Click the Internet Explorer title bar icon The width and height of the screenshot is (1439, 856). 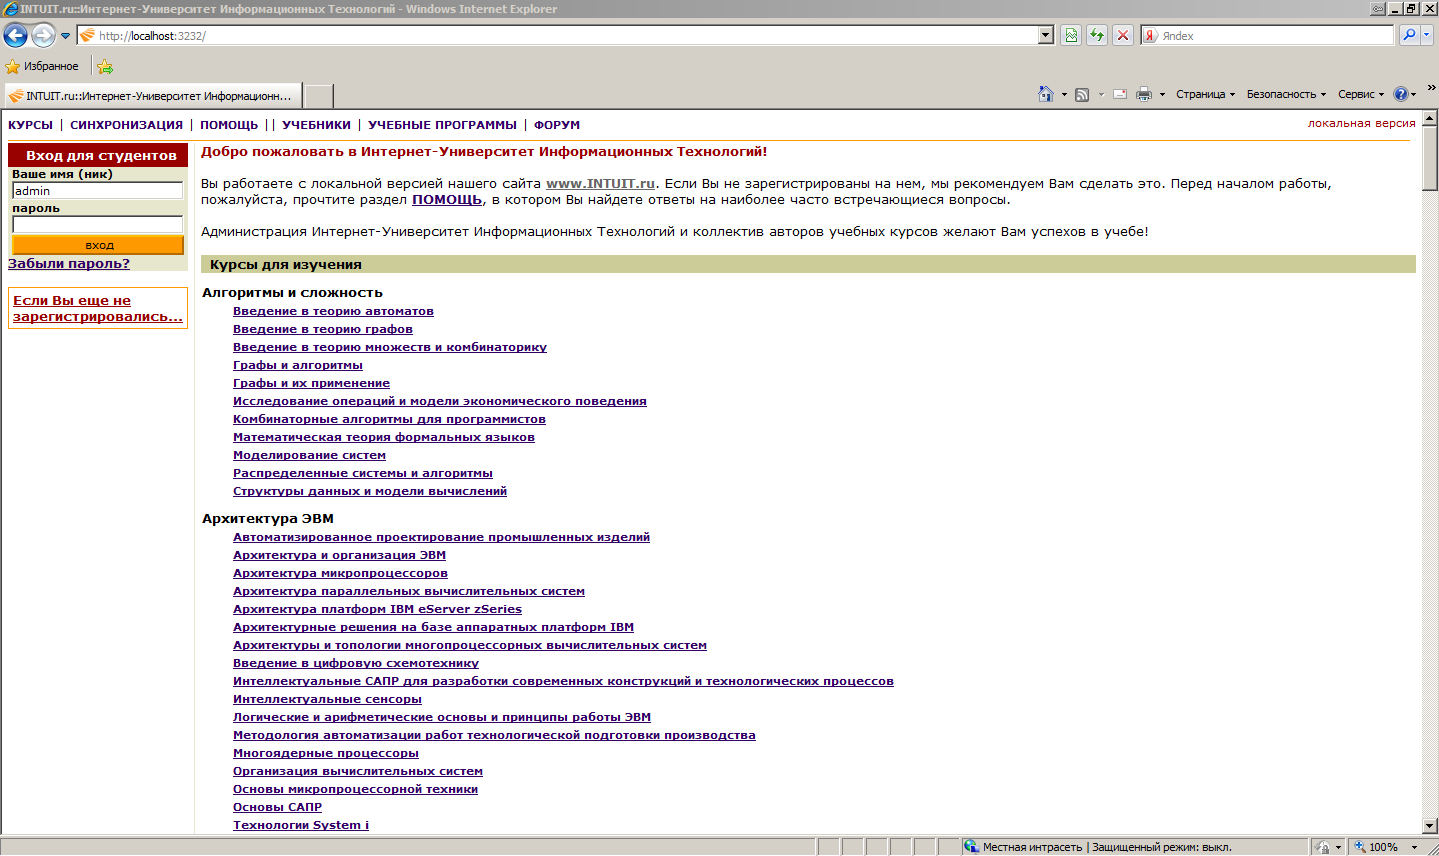pos(10,9)
